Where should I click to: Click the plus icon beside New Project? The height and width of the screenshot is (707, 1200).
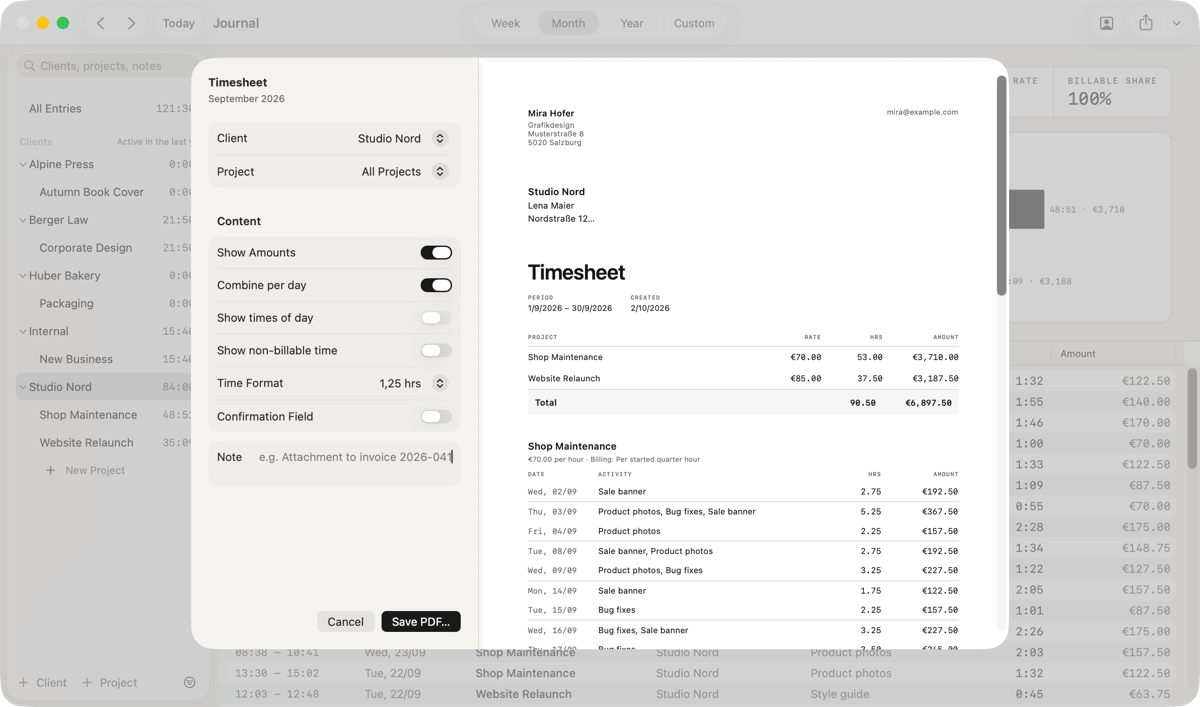(x=51, y=470)
